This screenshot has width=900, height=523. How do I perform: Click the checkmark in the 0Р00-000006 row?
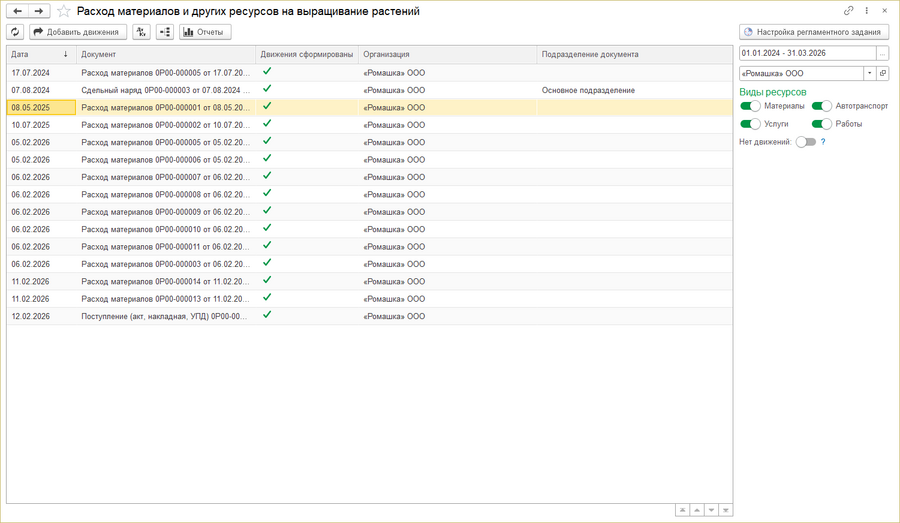pyautogui.click(x=267, y=158)
